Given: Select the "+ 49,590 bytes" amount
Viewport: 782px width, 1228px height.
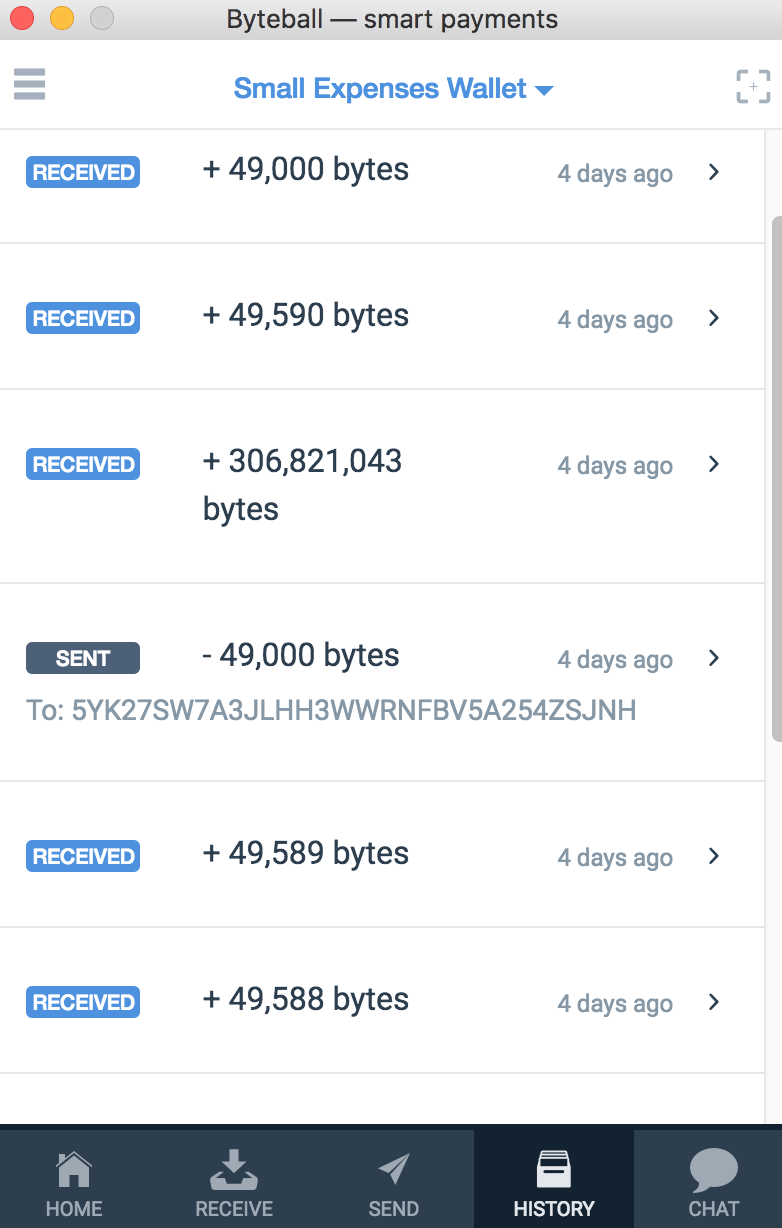Looking at the screenshot, I should tap(306, 316).
